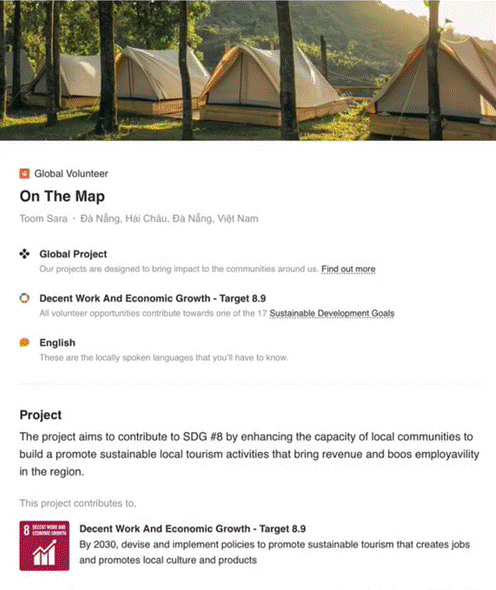Viewport: 496px width, 590px height.
Task: Click the project description paragraph
Action: (x=249, y=454)
